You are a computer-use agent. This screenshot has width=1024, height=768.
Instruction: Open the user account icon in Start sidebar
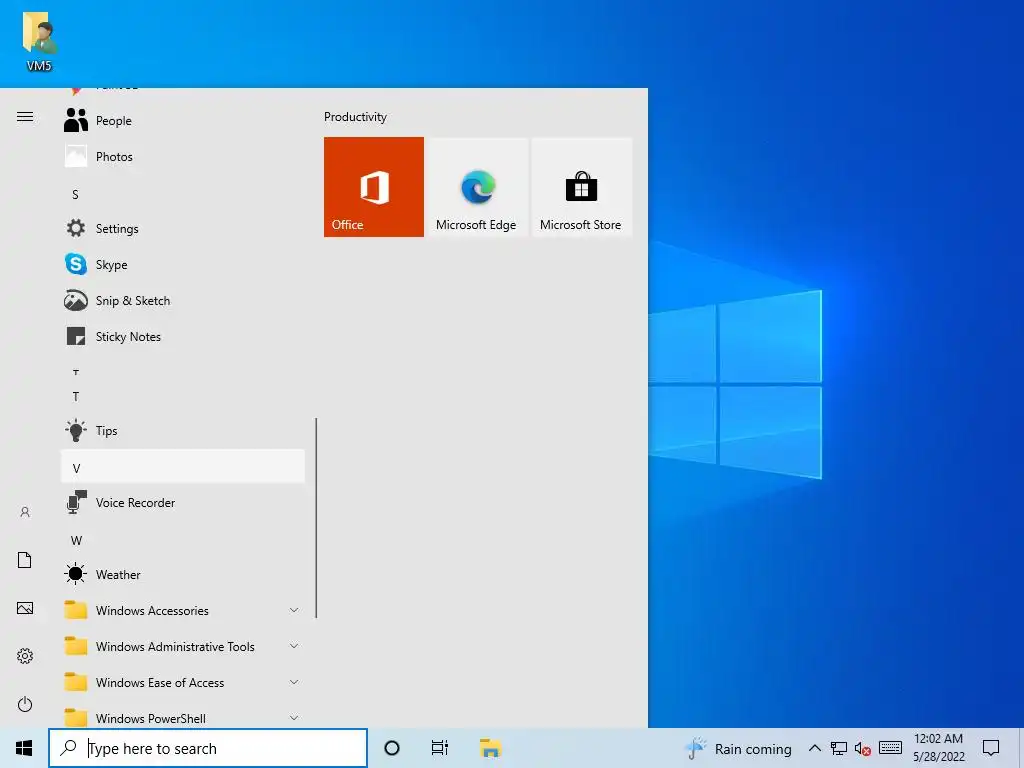coord(25,512)
